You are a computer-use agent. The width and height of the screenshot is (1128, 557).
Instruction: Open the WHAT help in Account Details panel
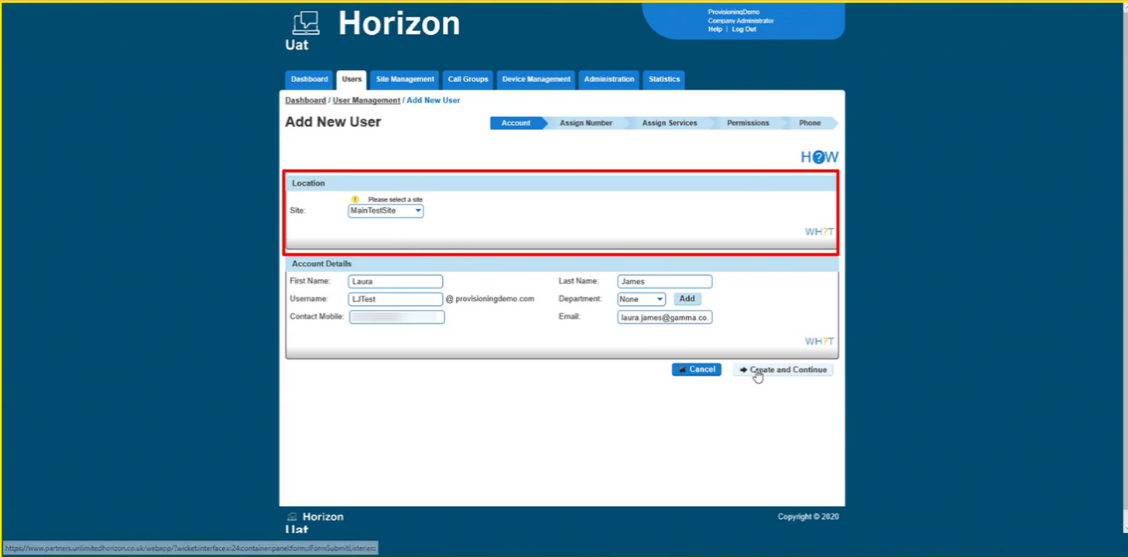pos(819,341)
